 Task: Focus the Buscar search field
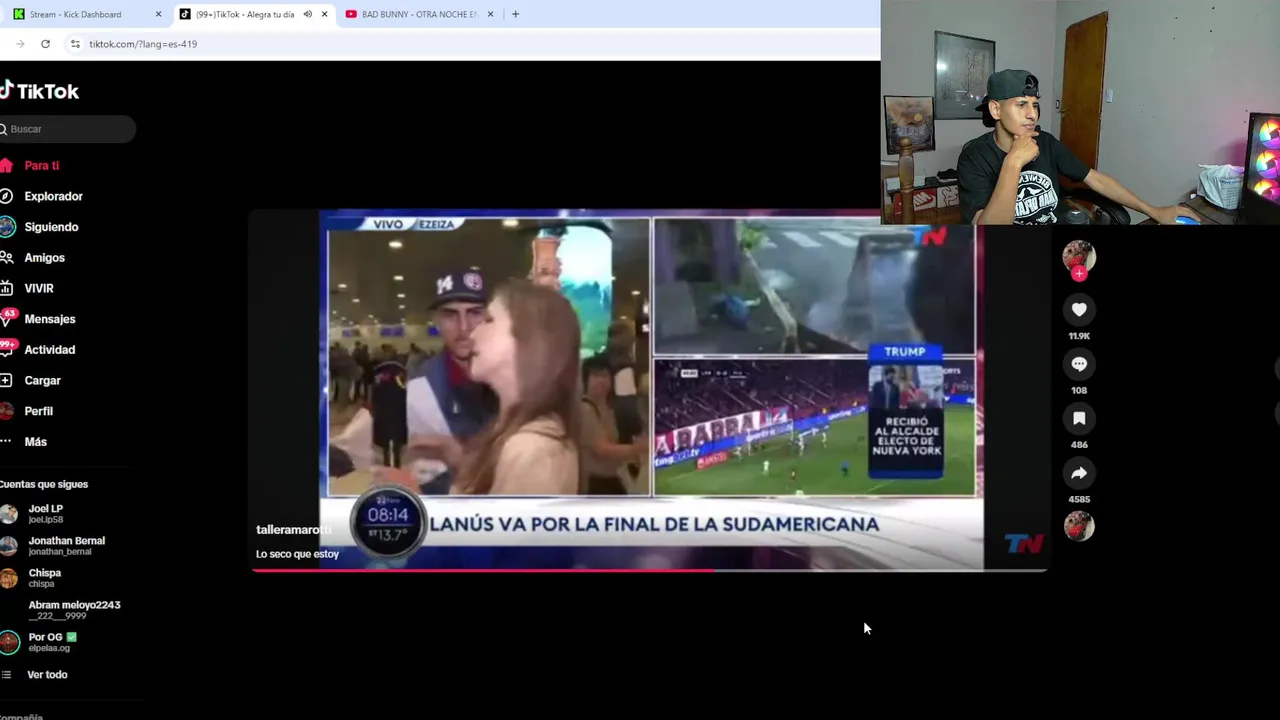point(67,129)
